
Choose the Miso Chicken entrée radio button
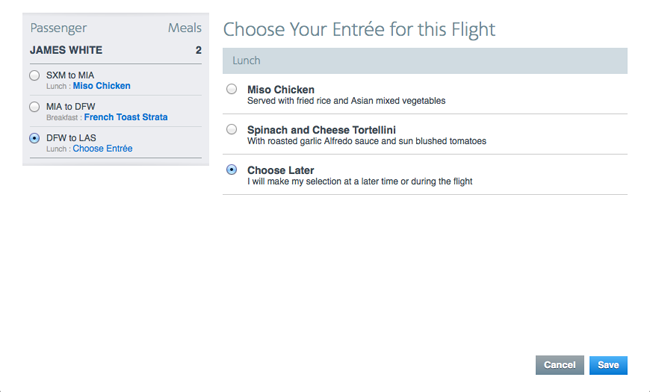pos(231,89)
